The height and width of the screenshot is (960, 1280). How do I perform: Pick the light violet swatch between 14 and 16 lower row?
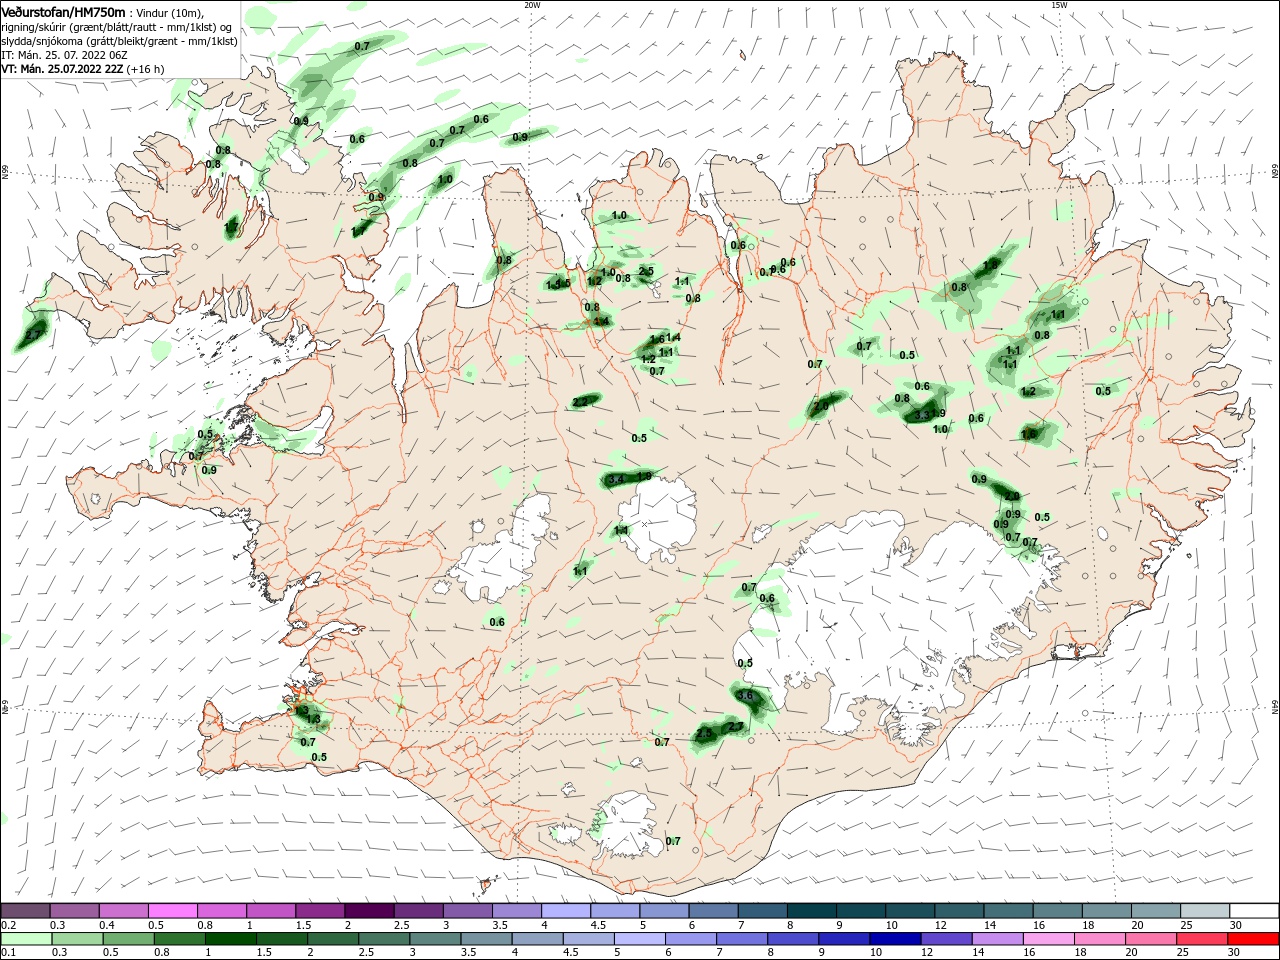pyautogui.click(x=997, y=939)
